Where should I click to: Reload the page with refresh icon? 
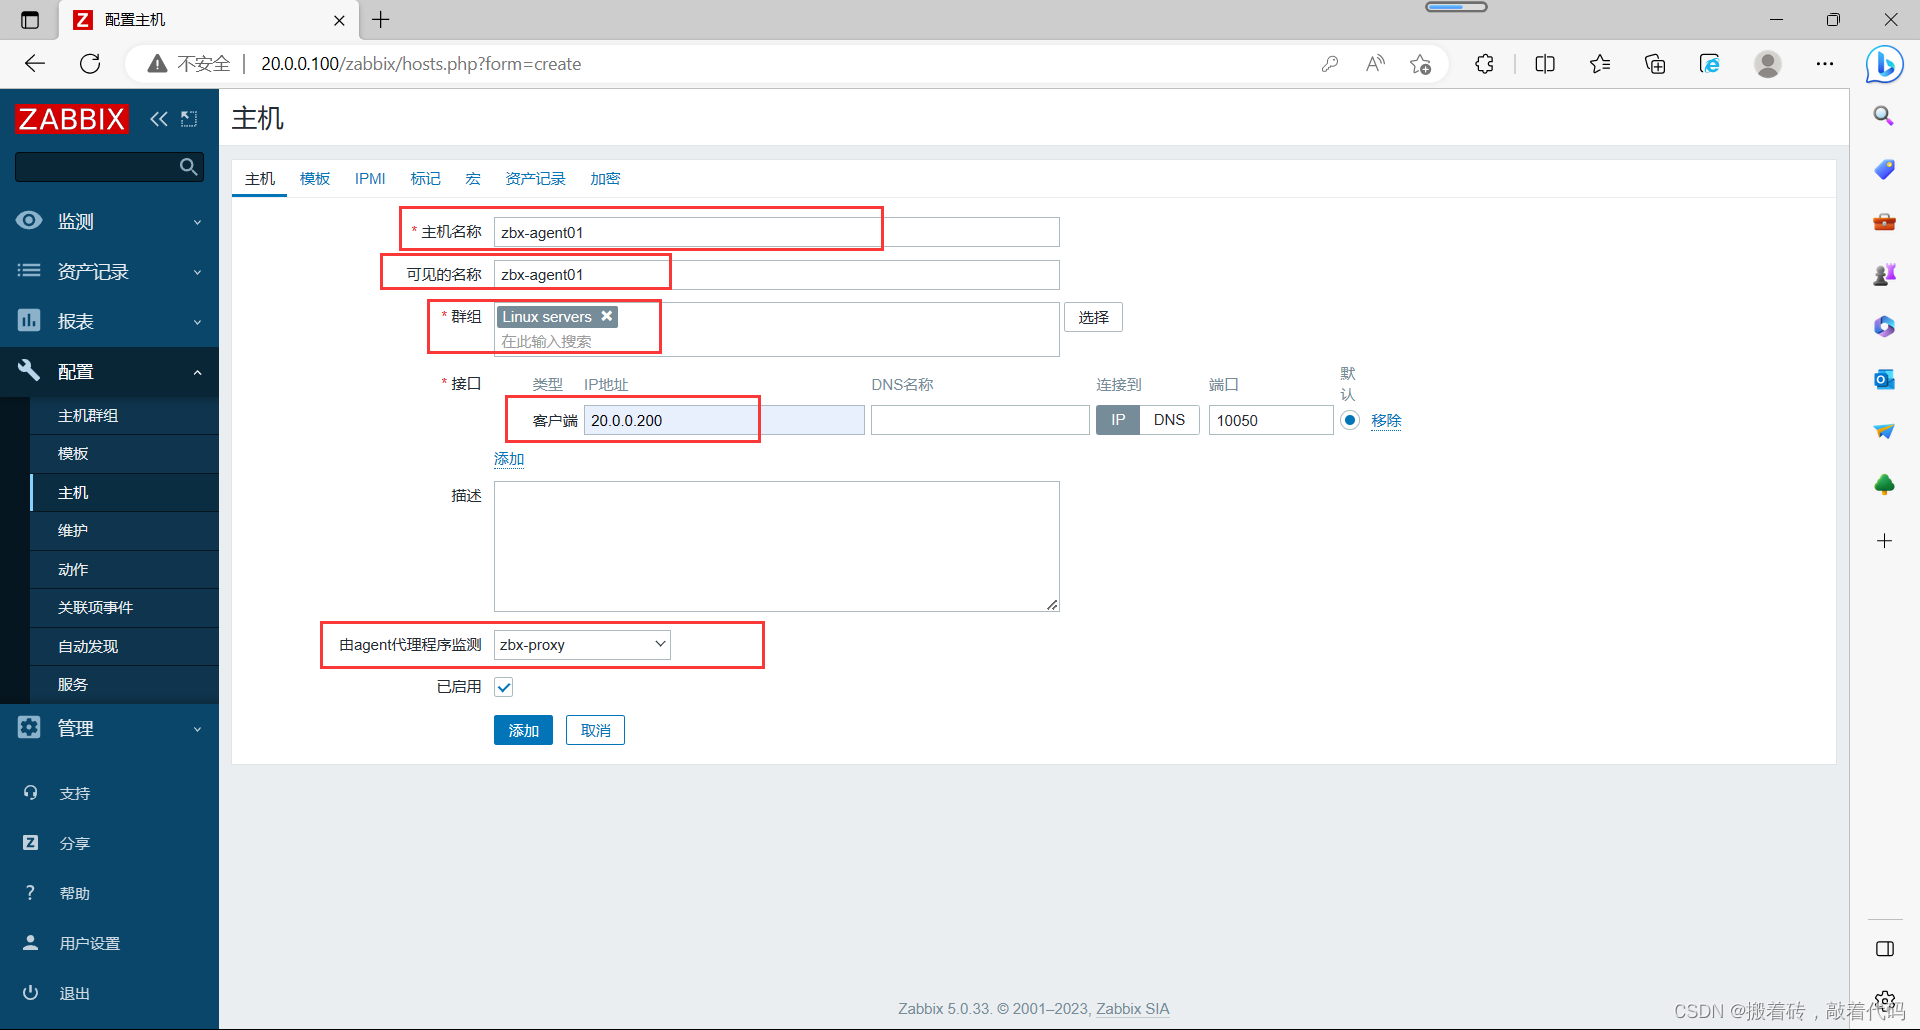pyautogui.click(x=90, y=64)
